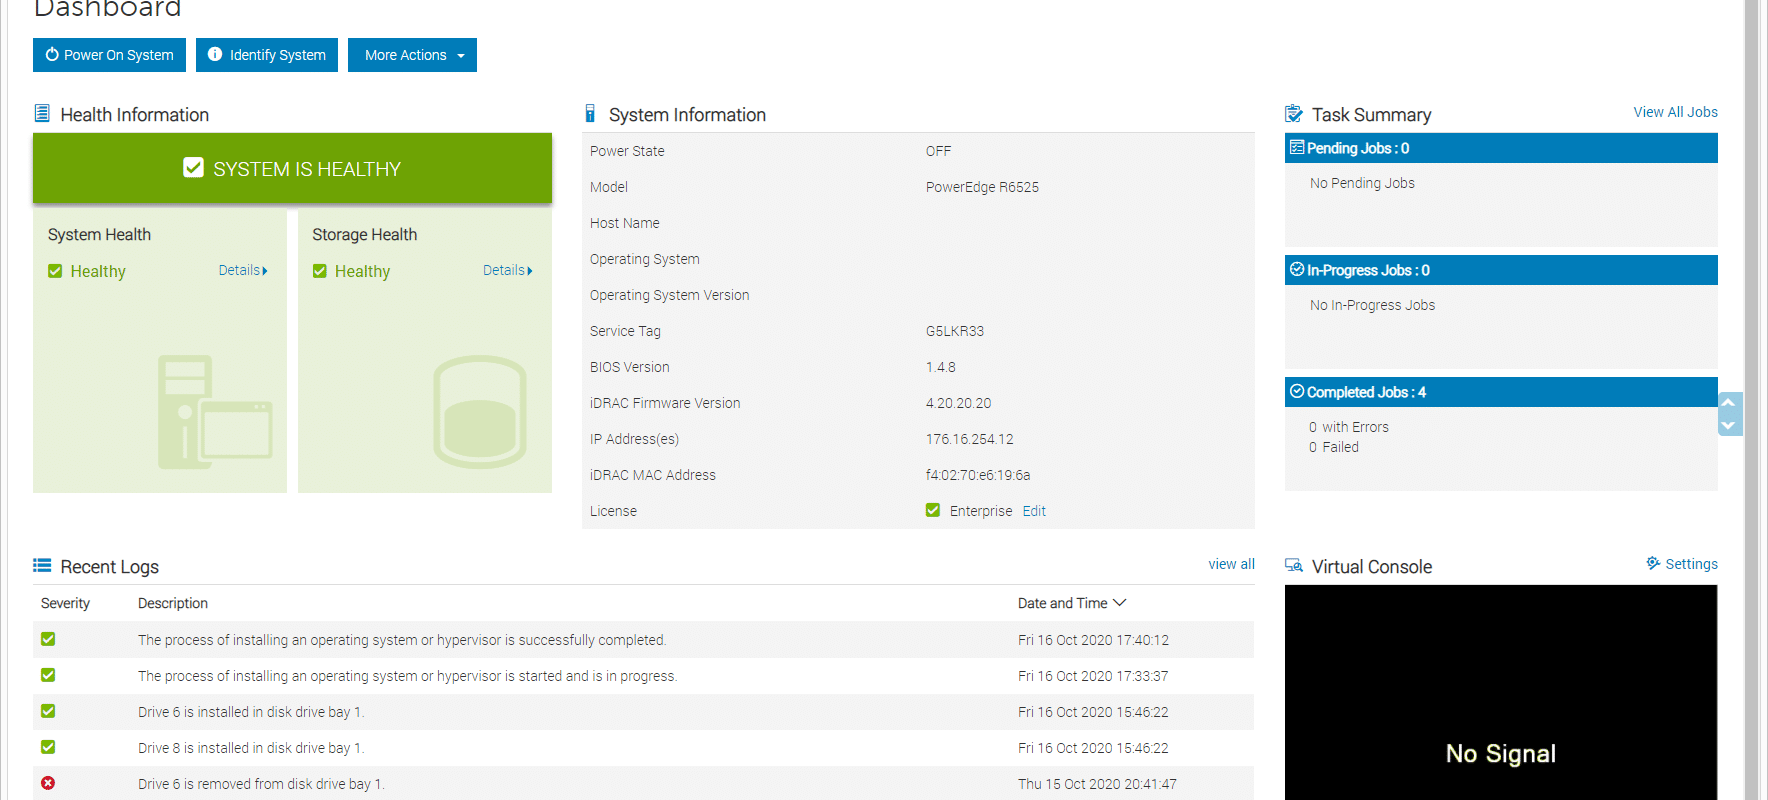Click the Virtual Console Settings gear icon
Viewport: 1768px width, 800px height.
(1654, 563)
